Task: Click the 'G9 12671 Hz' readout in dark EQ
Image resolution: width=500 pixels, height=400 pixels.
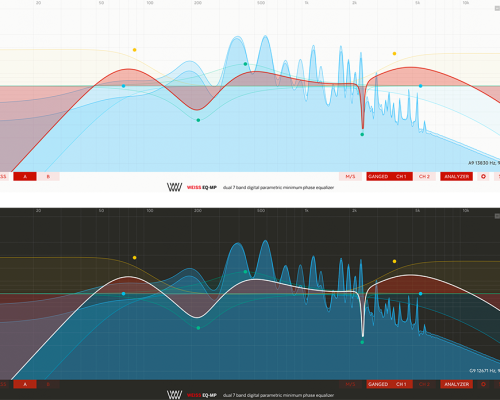Action: click(x=485, y=371)
